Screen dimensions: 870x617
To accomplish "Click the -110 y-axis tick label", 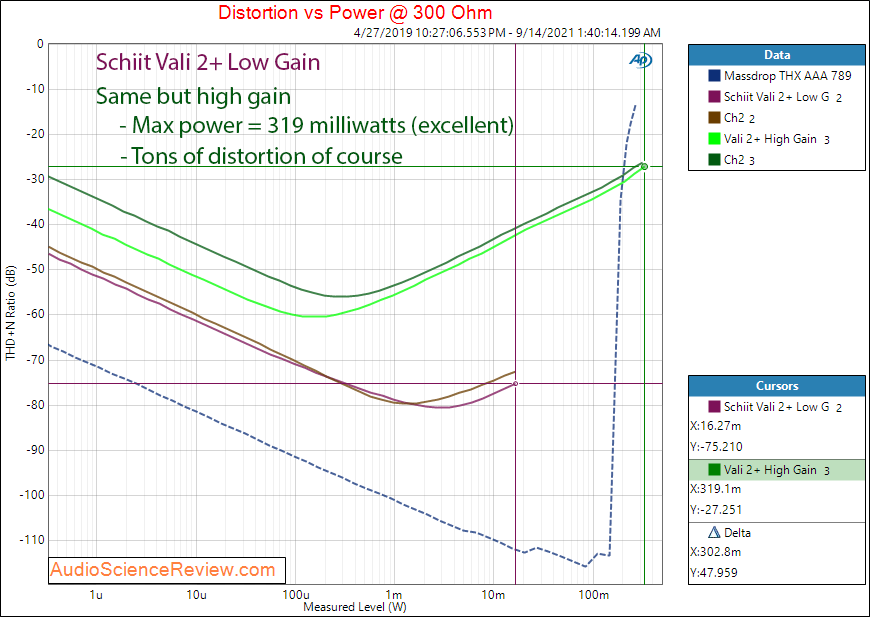I will pyautogui.click(x=31, y=540).
